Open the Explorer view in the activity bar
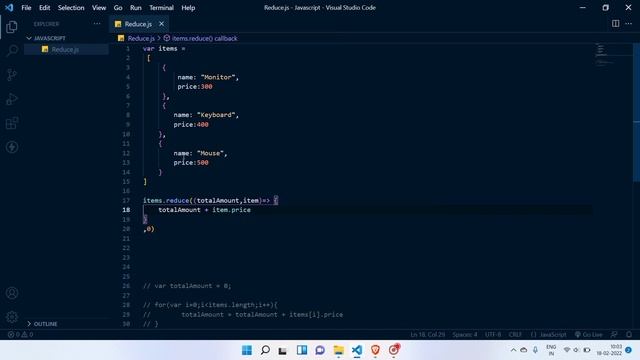This screenshot has width=640, height=360. click(12, 27)
